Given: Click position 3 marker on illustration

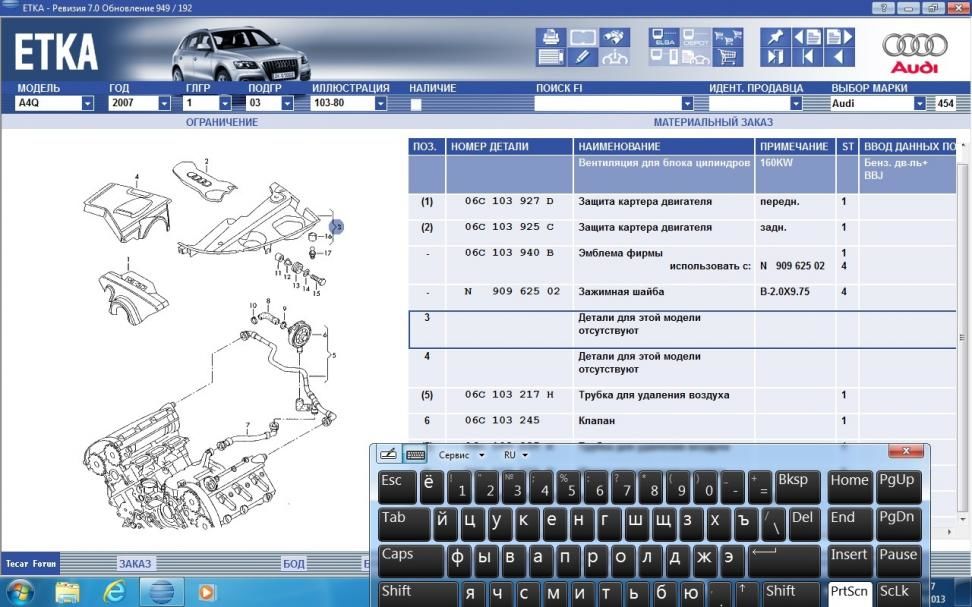Looking at the screenshot, I should (336, 227).
